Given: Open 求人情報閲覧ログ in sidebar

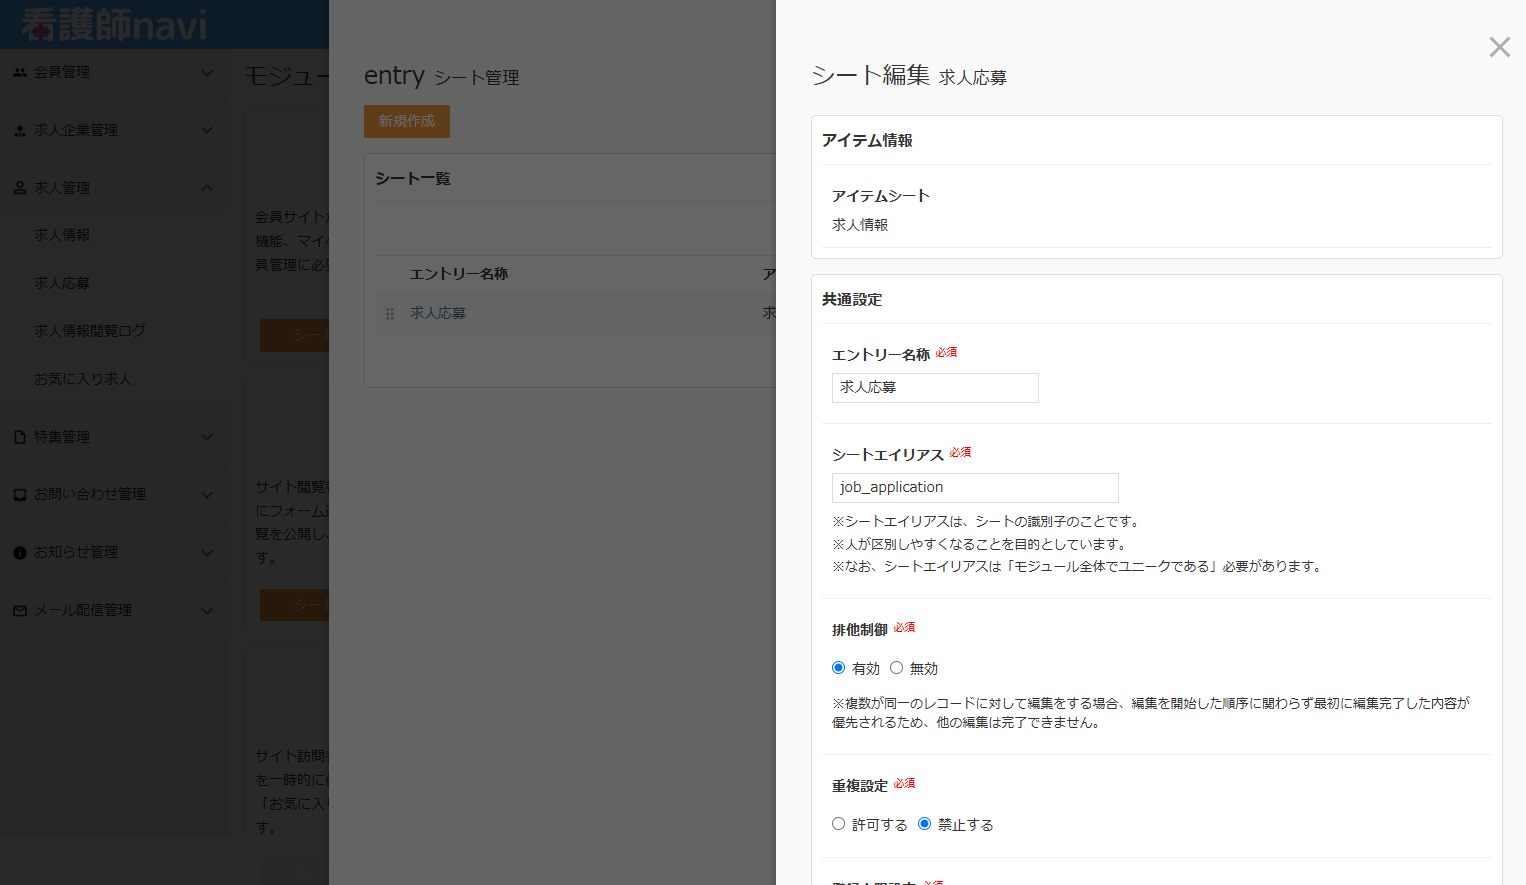Looking at the screenshot, I should (90, 331).
